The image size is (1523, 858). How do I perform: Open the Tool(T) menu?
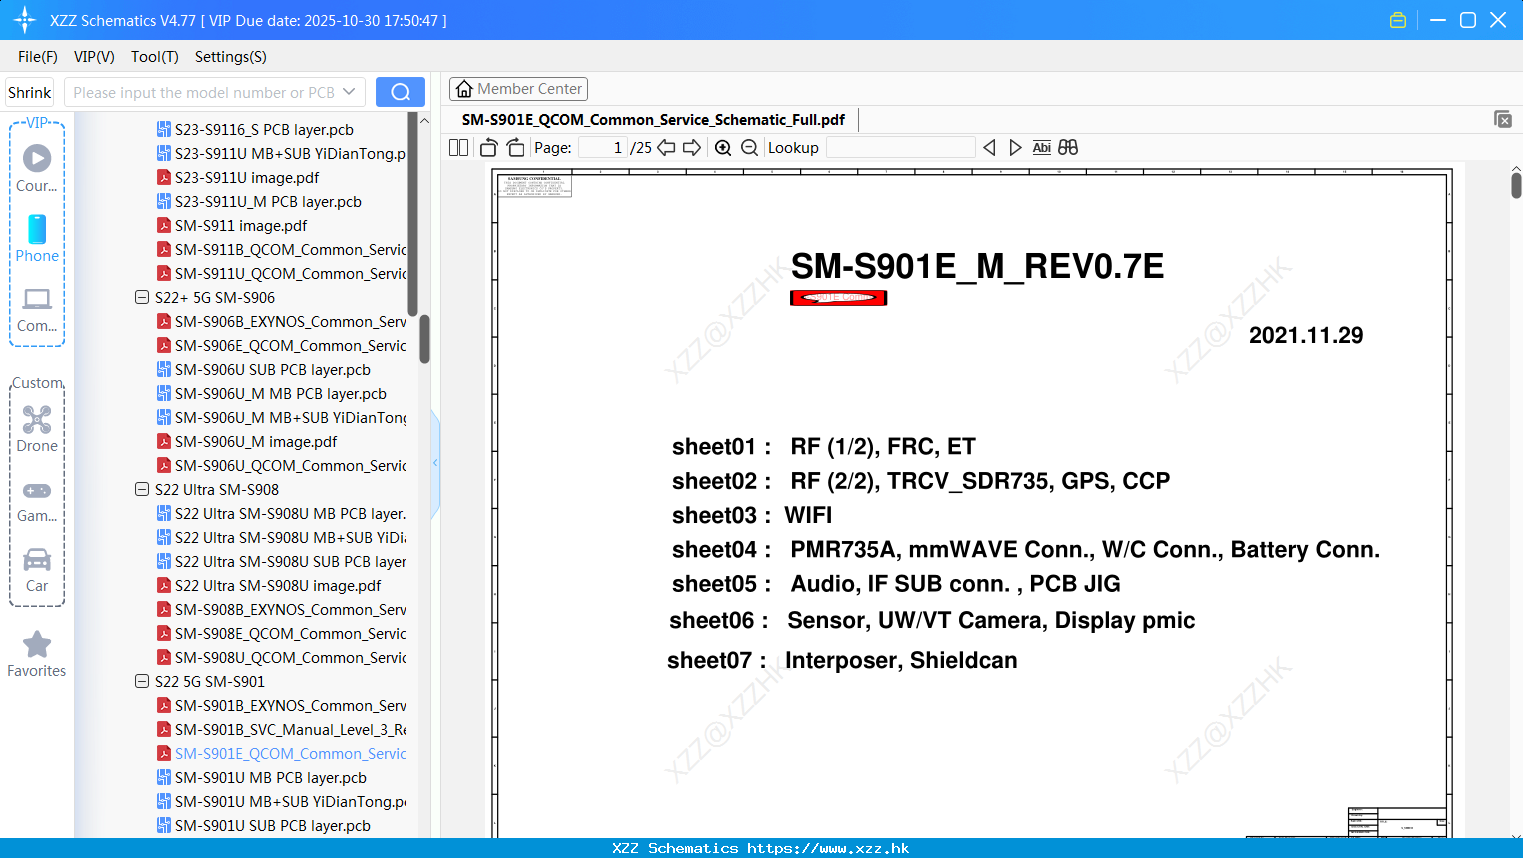click(155, 57)
